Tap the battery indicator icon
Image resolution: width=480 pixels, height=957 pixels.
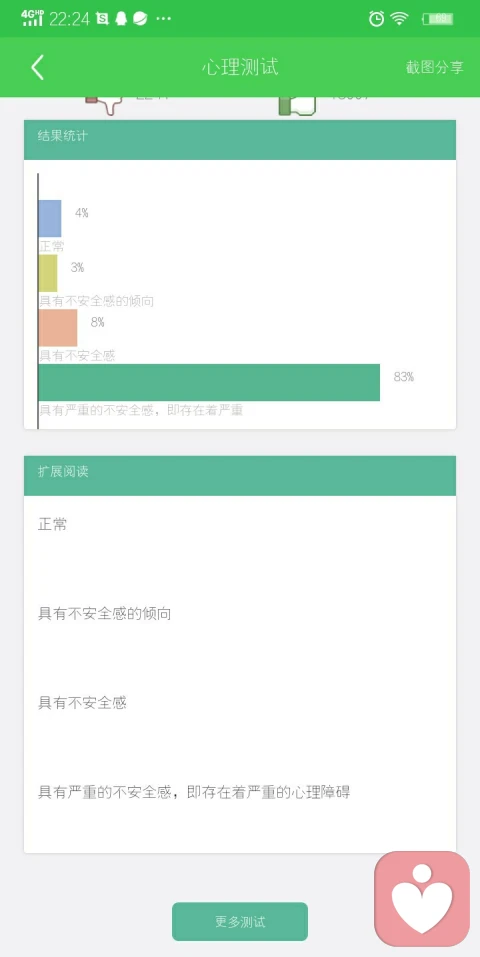(438, 19)
